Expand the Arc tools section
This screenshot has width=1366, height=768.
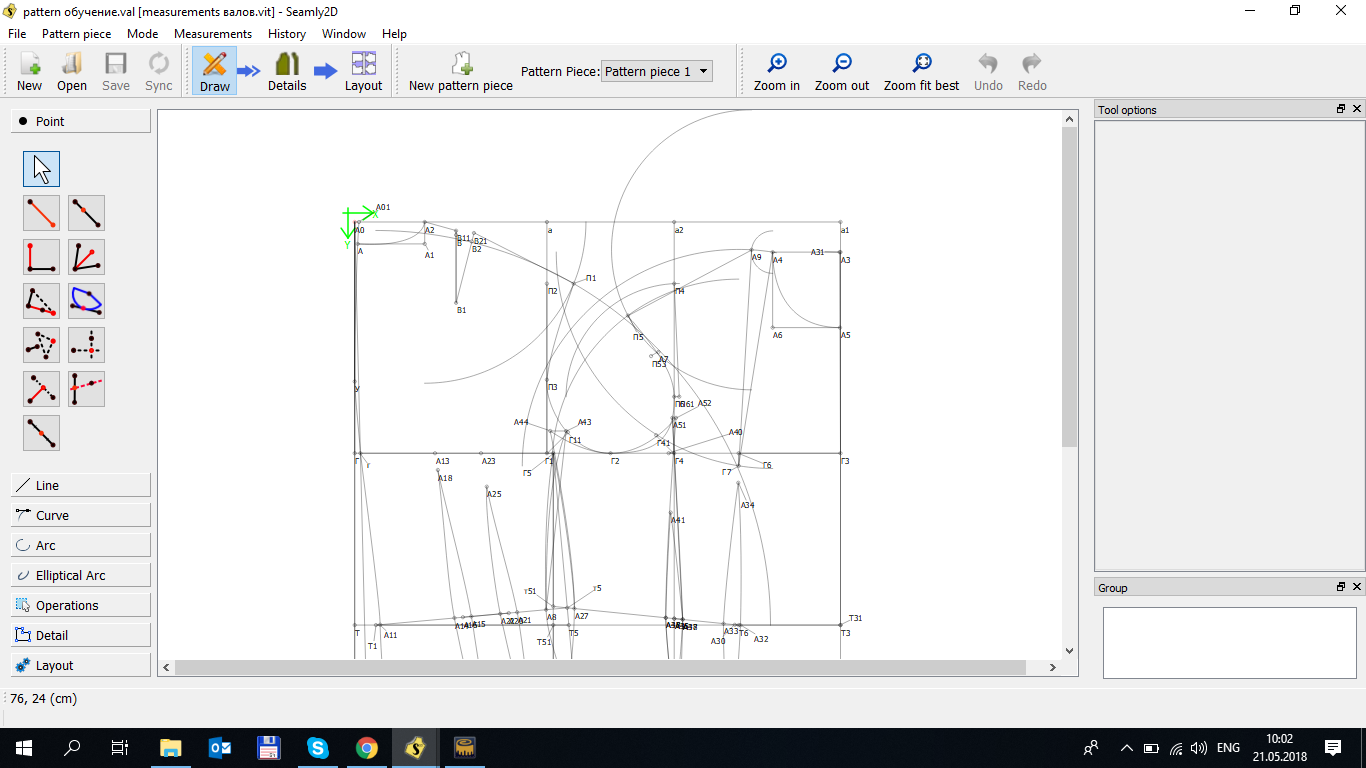coord(81,545)
